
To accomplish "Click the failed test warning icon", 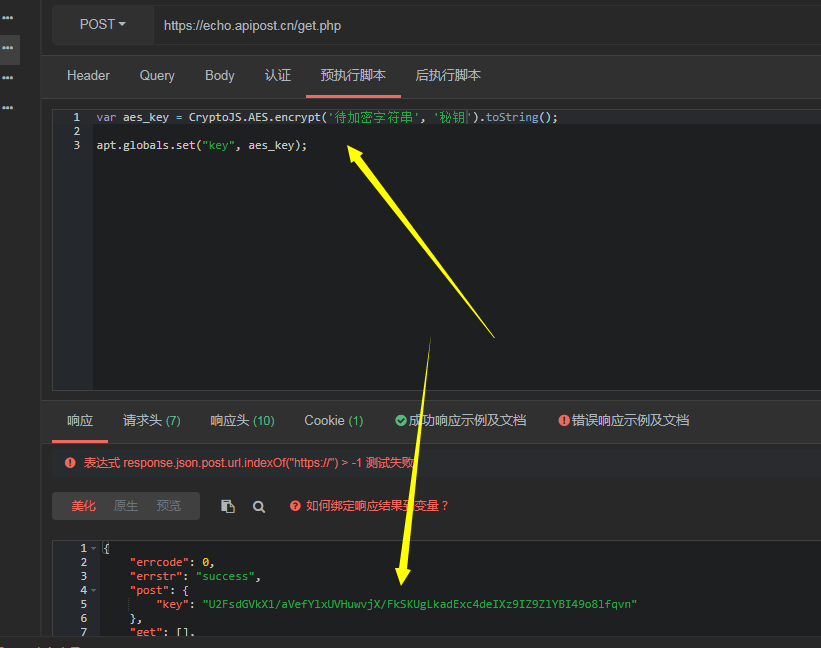I will click(x=70, y=463).
